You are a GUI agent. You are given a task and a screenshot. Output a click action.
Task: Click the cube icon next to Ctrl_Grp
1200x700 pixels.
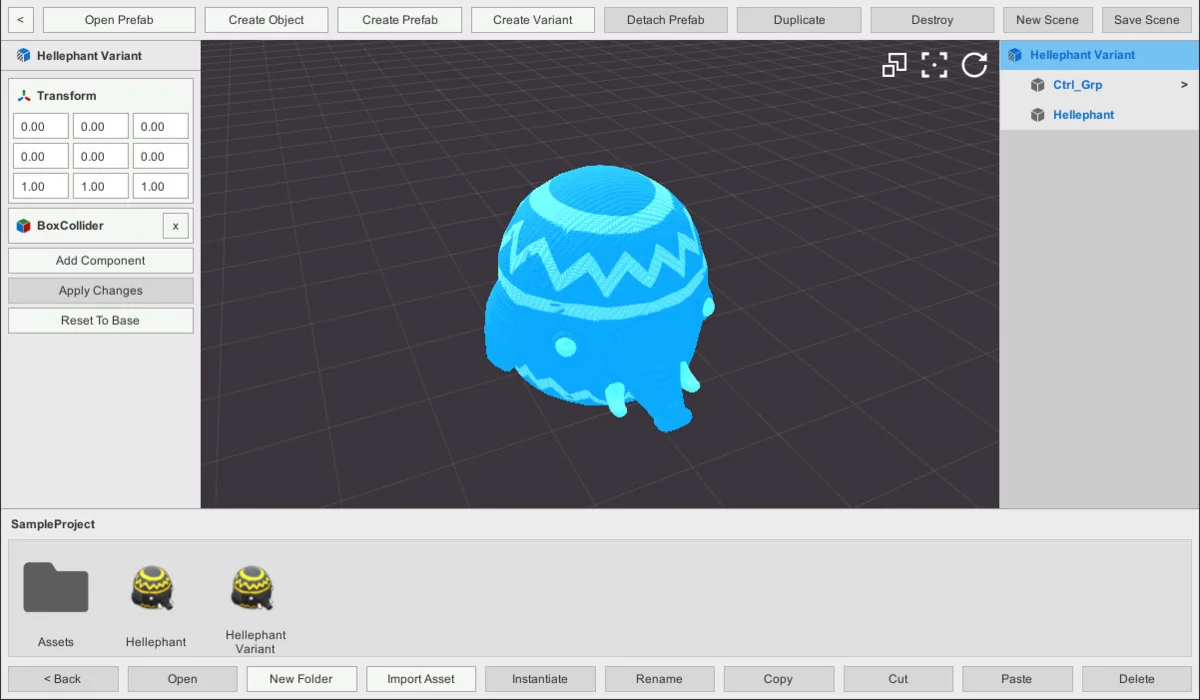click(1038, 85)
